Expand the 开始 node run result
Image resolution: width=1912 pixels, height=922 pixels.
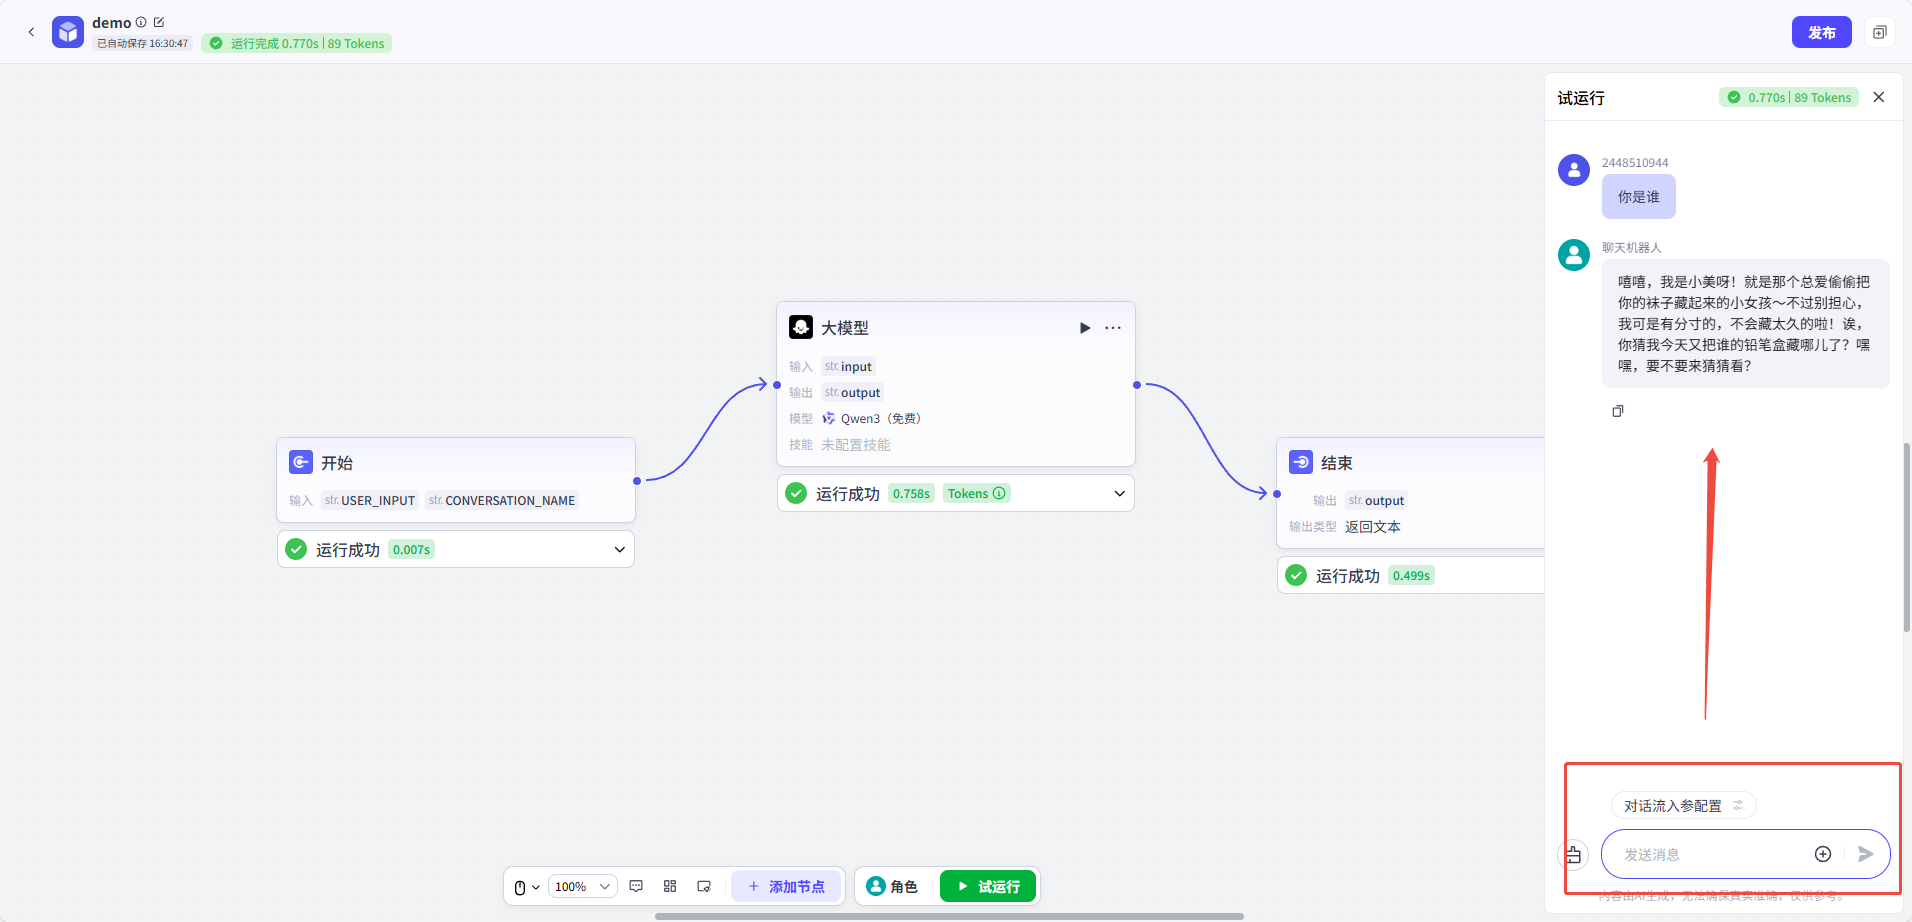pos(619,549)
